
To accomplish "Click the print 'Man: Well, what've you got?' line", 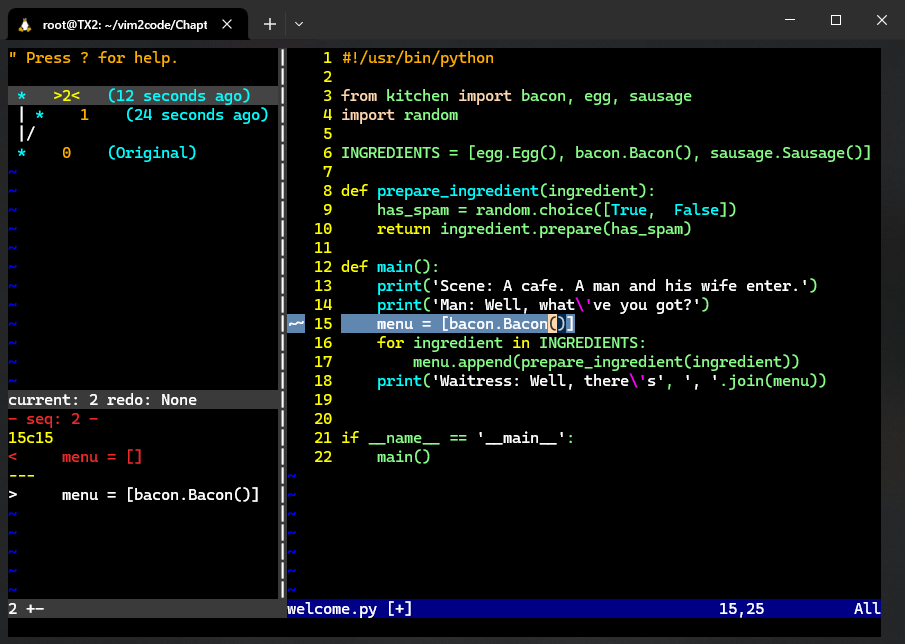I will click(543, 305).
